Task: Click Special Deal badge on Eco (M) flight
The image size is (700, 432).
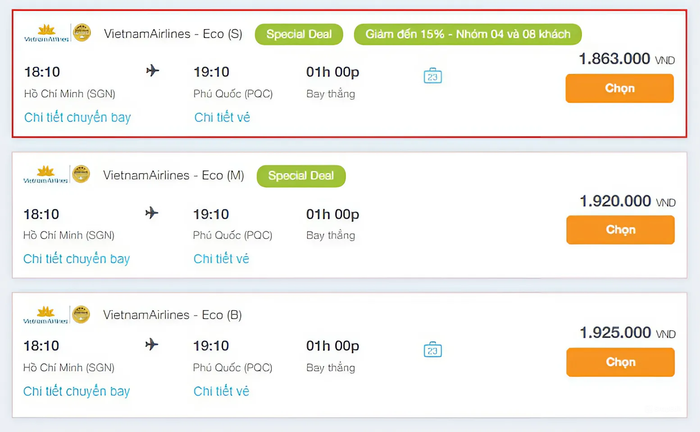Action: (x=301, y=176)
